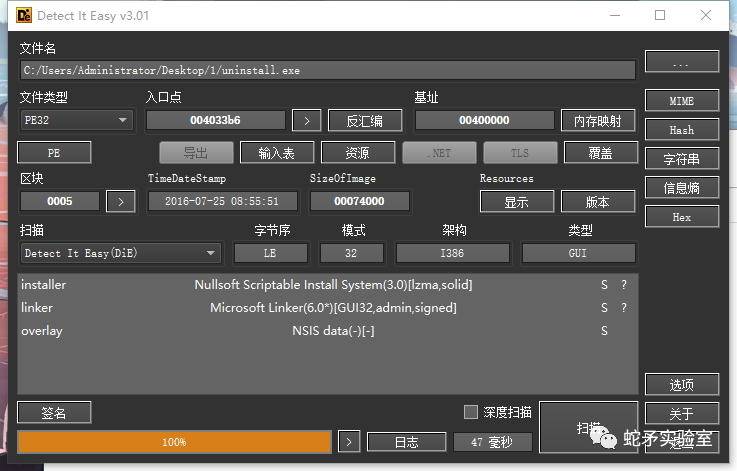Image resolution: width=737 pixels, height=471 pixels.
Task: Click the 日志 log button
Action: [x=407, y=442]
